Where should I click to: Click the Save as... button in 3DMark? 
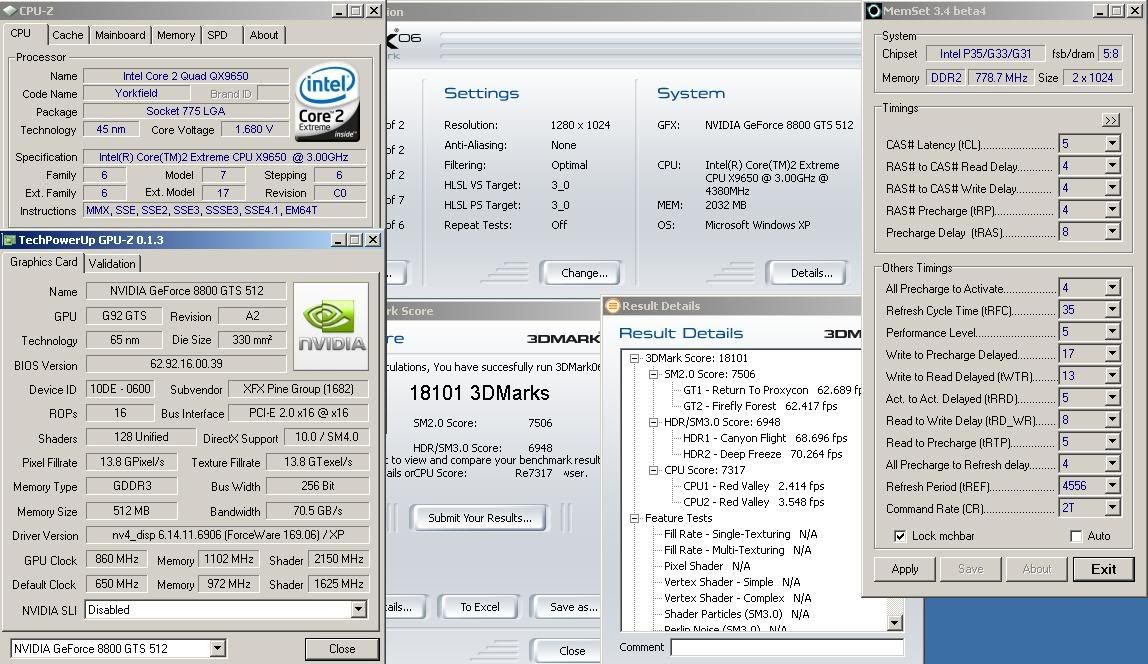click(569, 607)
